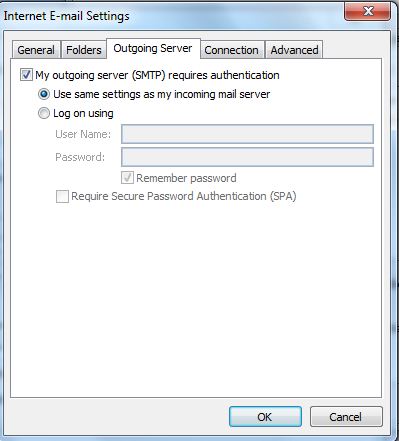Toggle the Remember password checkbox
This screenshot has height=441, width=399.
pos(127,178)
